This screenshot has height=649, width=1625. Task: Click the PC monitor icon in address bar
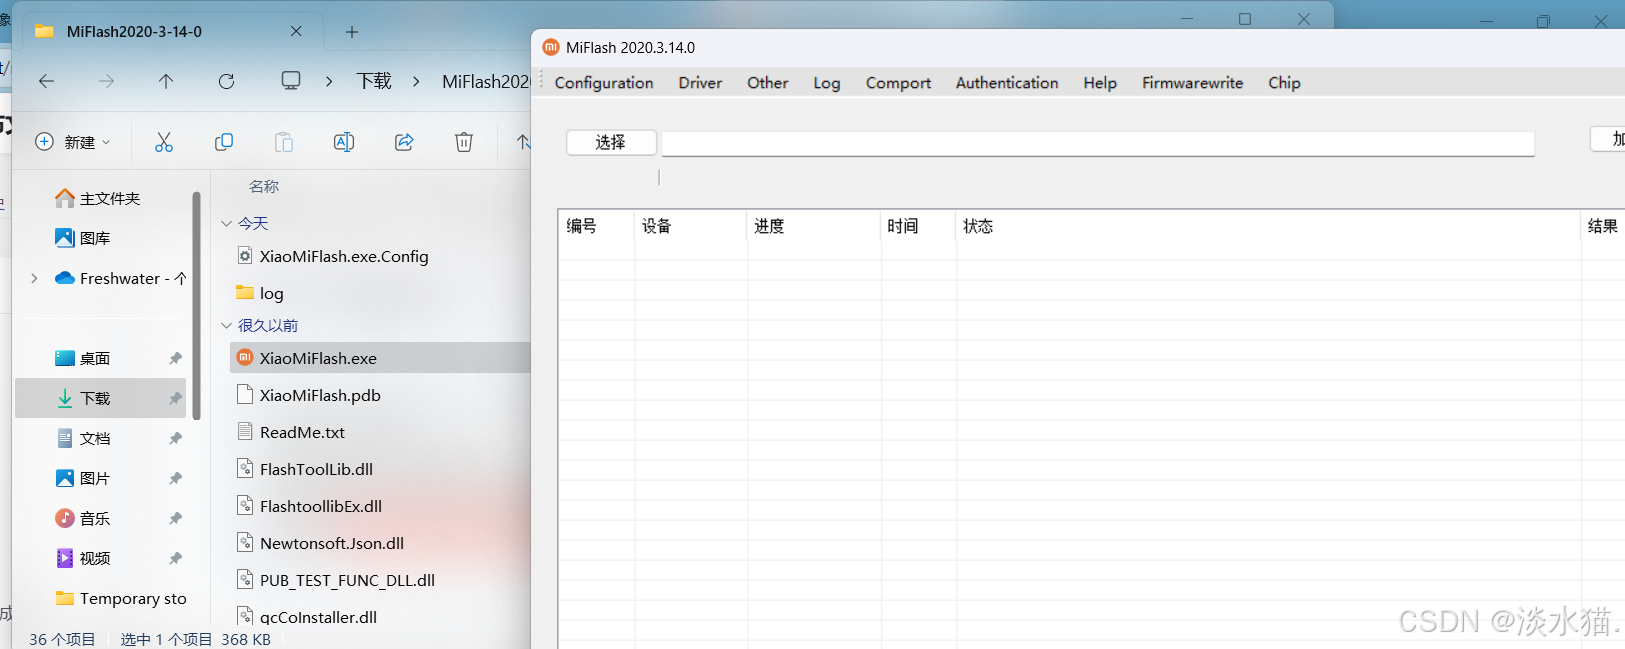(291, 81)
